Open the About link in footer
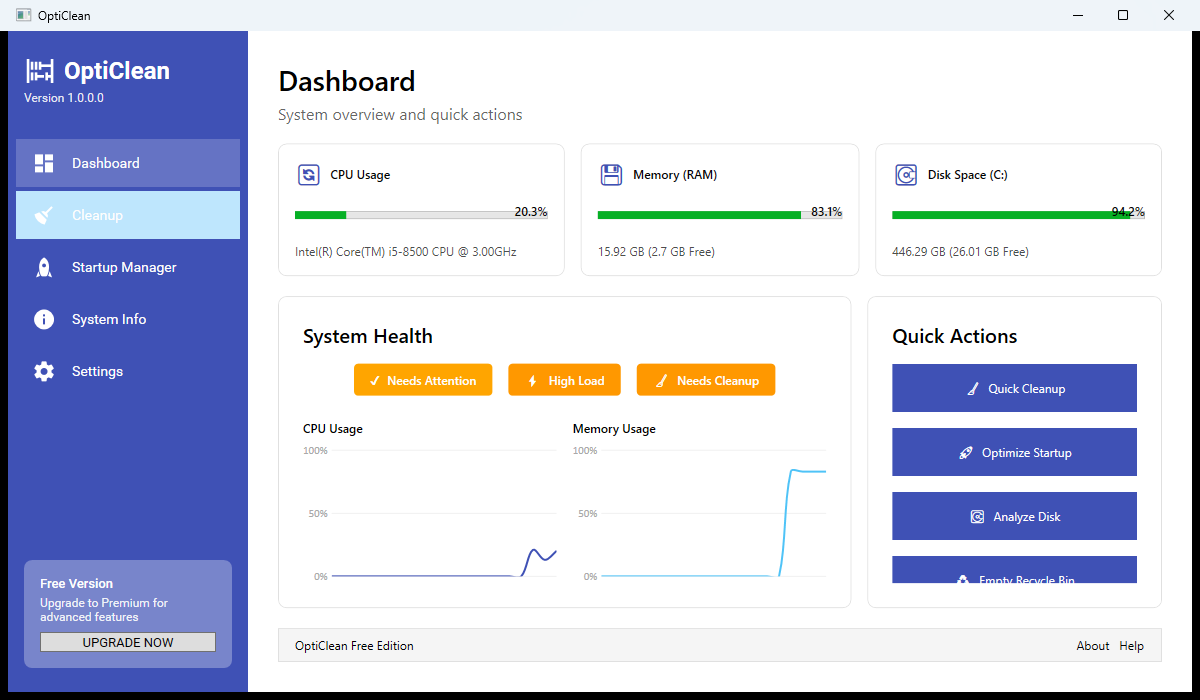1200x700 pixels. pyautogui.click(x=1093, y=646)
